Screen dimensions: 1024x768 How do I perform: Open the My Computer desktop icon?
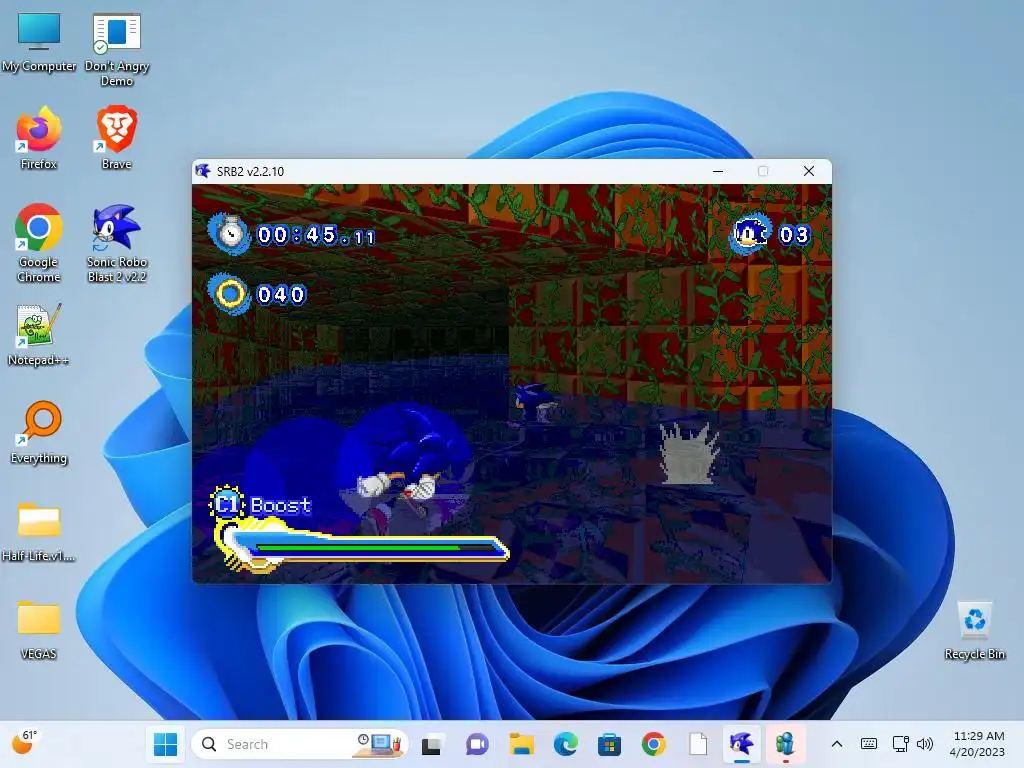click(x=39, y=42)
